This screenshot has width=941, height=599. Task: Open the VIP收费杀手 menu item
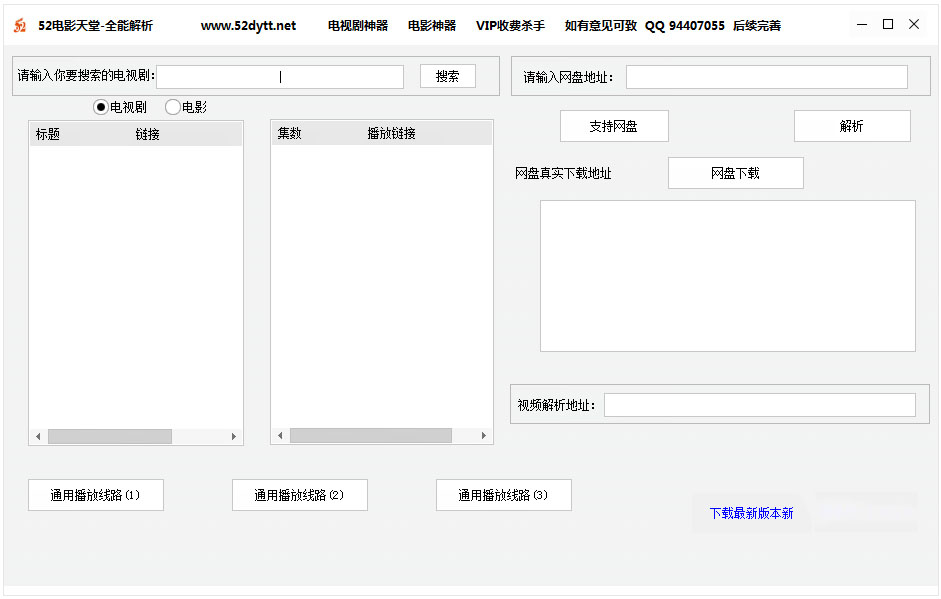point(510,26)
